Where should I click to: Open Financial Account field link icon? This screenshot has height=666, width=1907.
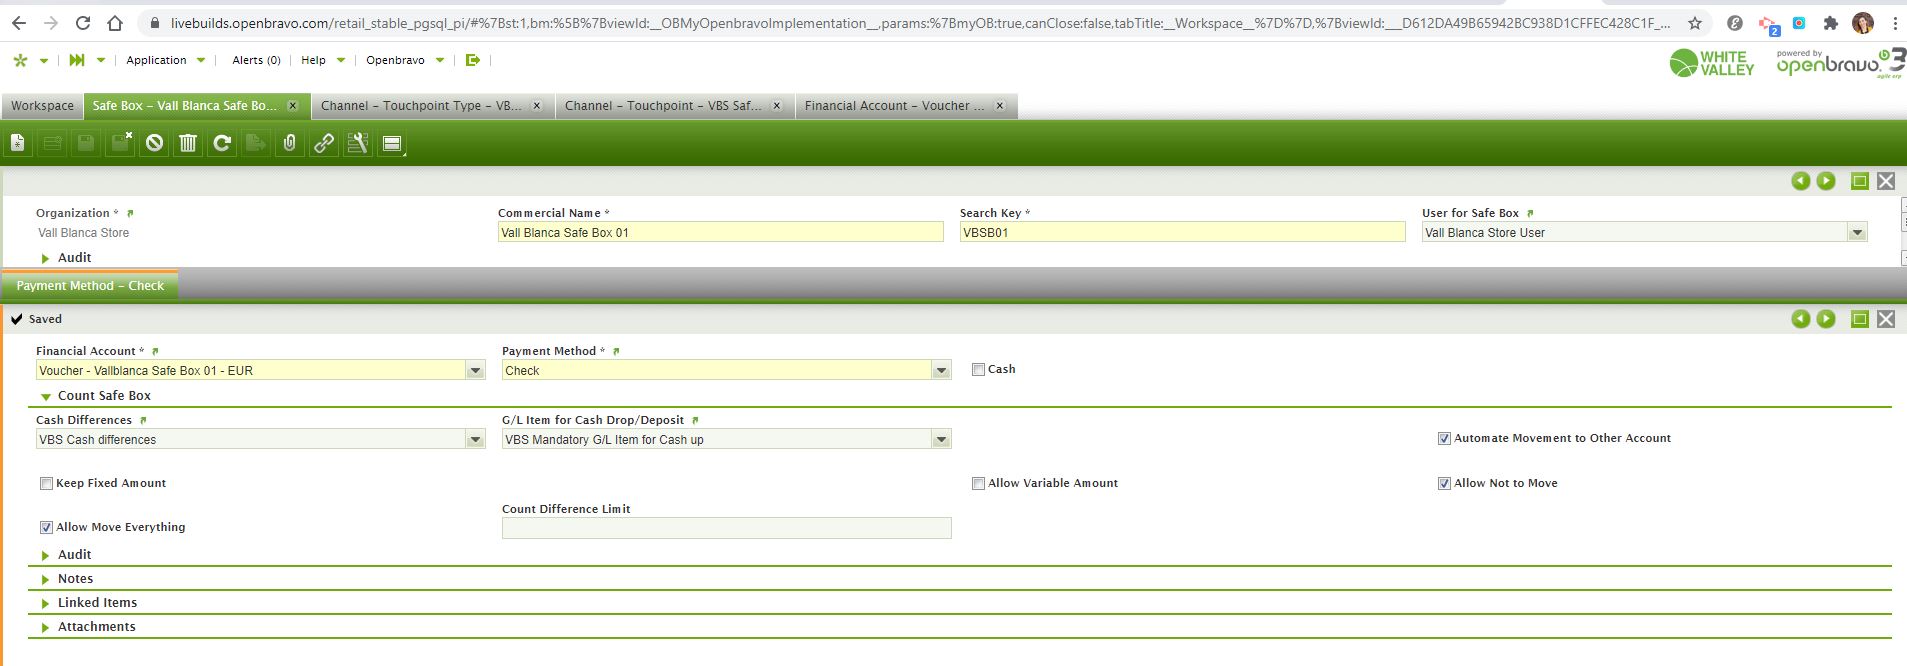(x=155, y=351)
